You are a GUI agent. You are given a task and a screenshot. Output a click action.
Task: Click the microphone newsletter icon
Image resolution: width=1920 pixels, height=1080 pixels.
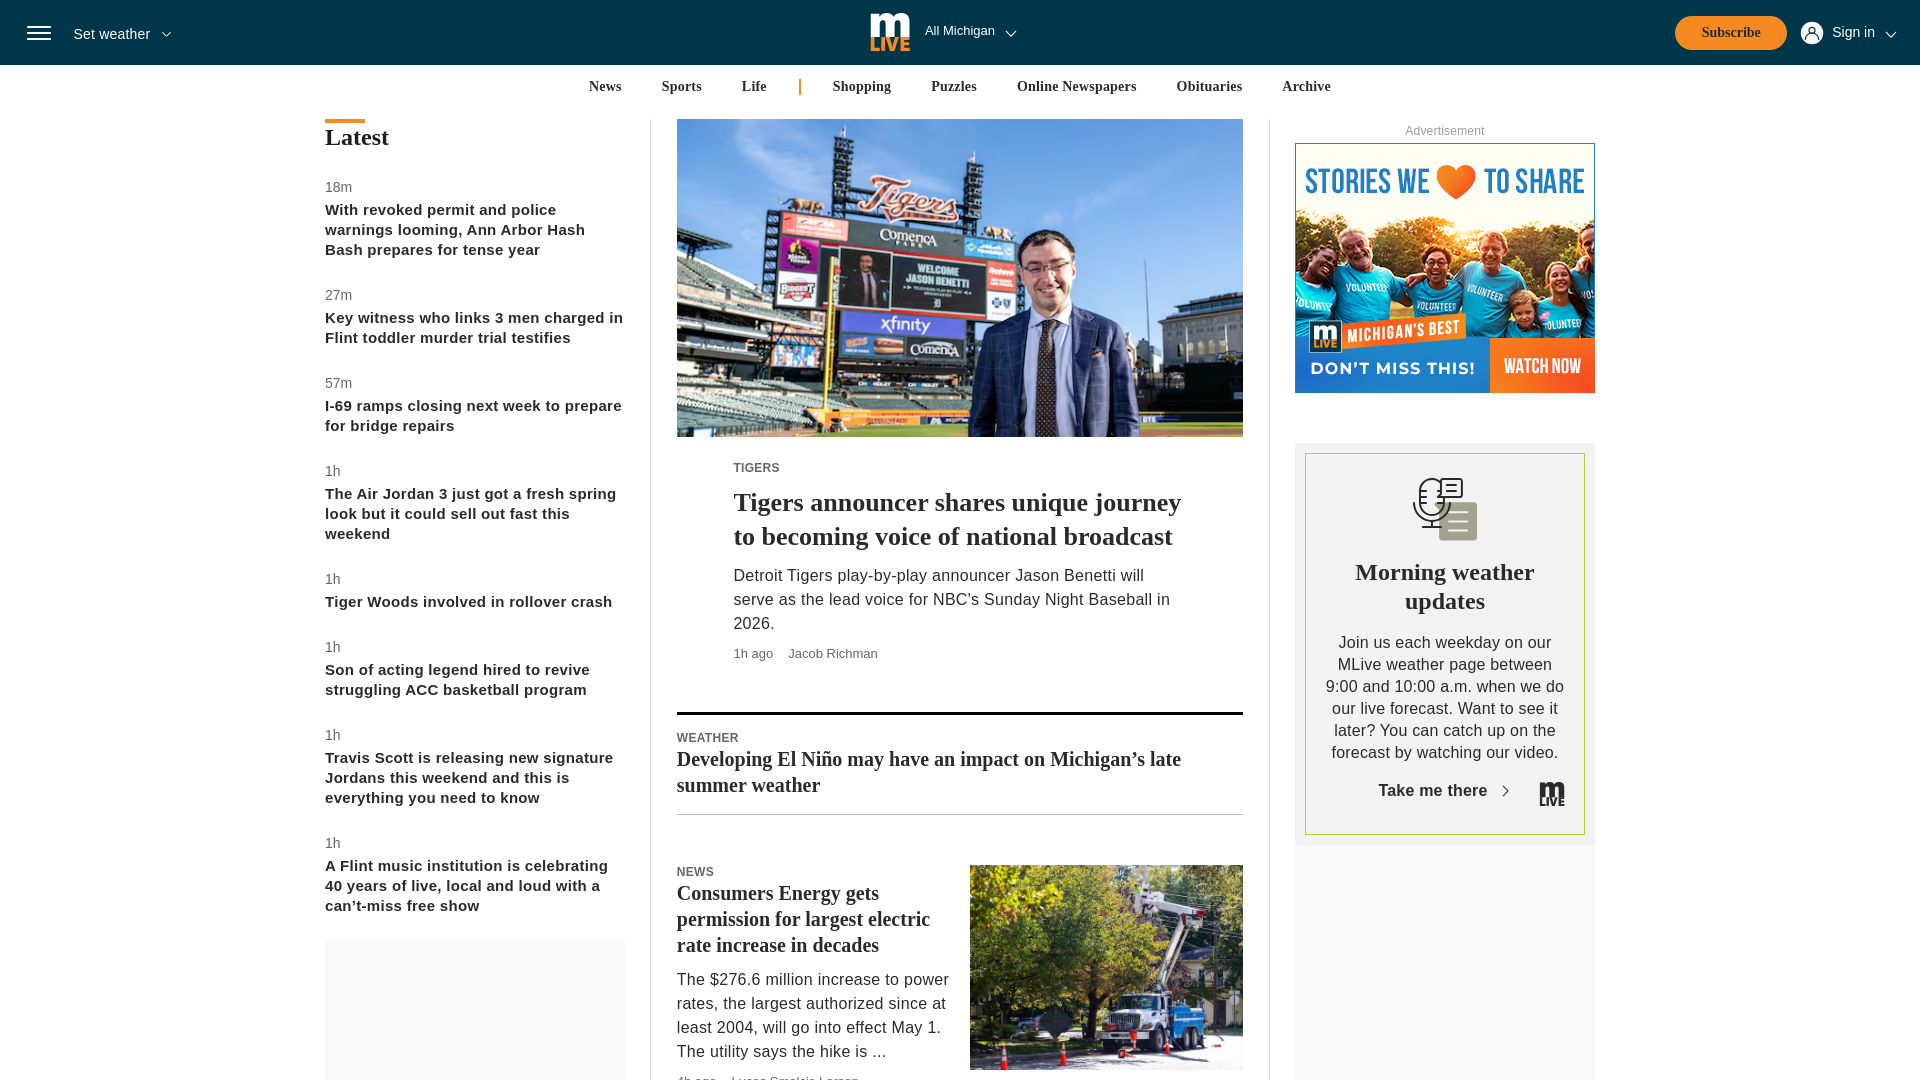1444,509
